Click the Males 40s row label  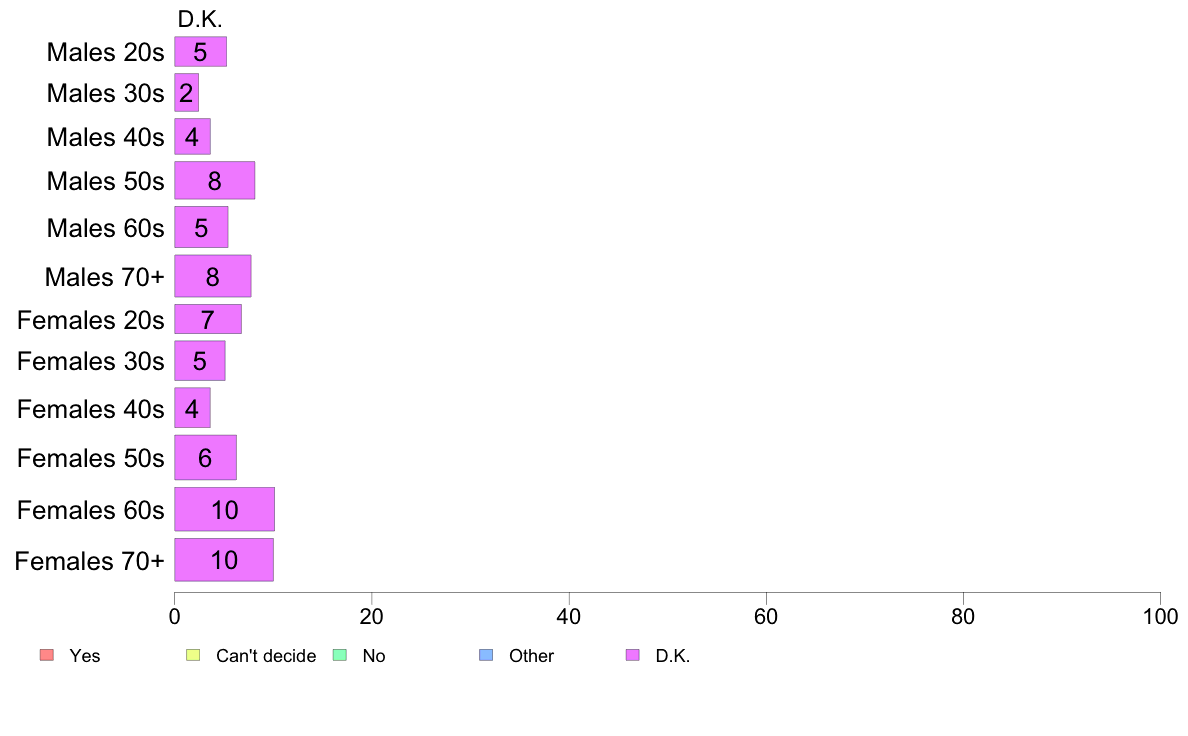[105, 137]
